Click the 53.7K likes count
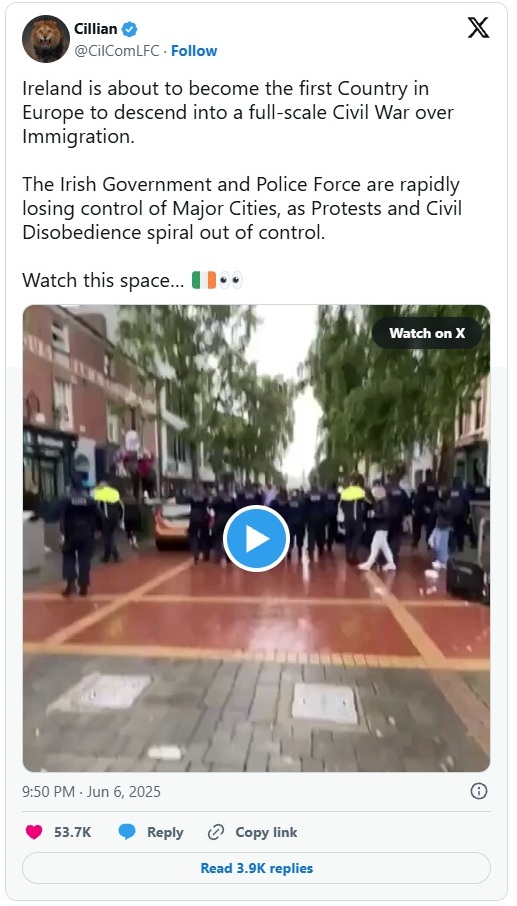The image size is (517, 906). [73, 832]
